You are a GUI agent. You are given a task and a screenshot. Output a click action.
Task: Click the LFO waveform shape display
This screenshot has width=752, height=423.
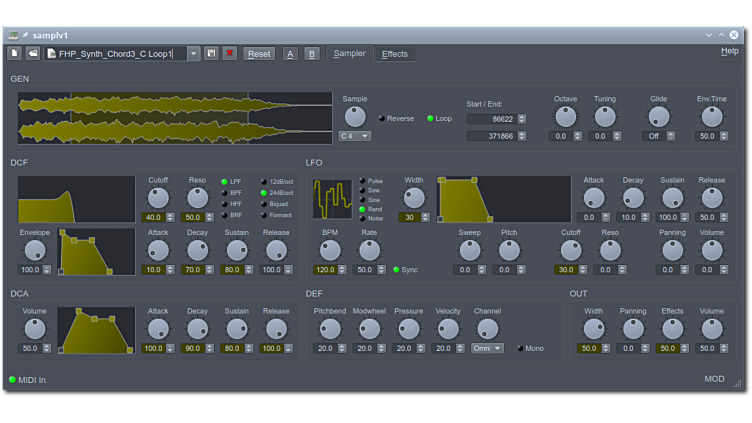(331, 199)
